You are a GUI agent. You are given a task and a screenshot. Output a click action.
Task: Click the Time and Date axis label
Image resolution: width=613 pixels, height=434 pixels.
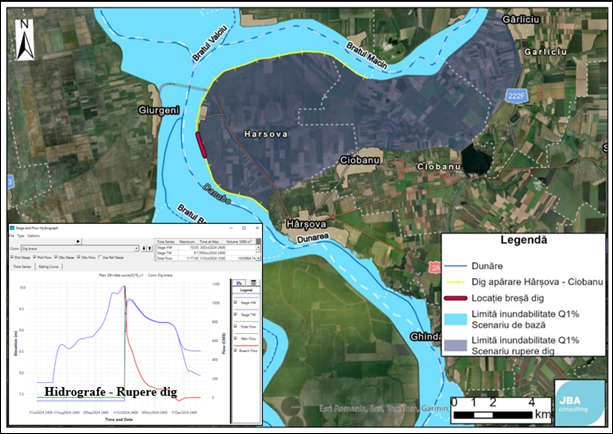(x=119, y=419)
